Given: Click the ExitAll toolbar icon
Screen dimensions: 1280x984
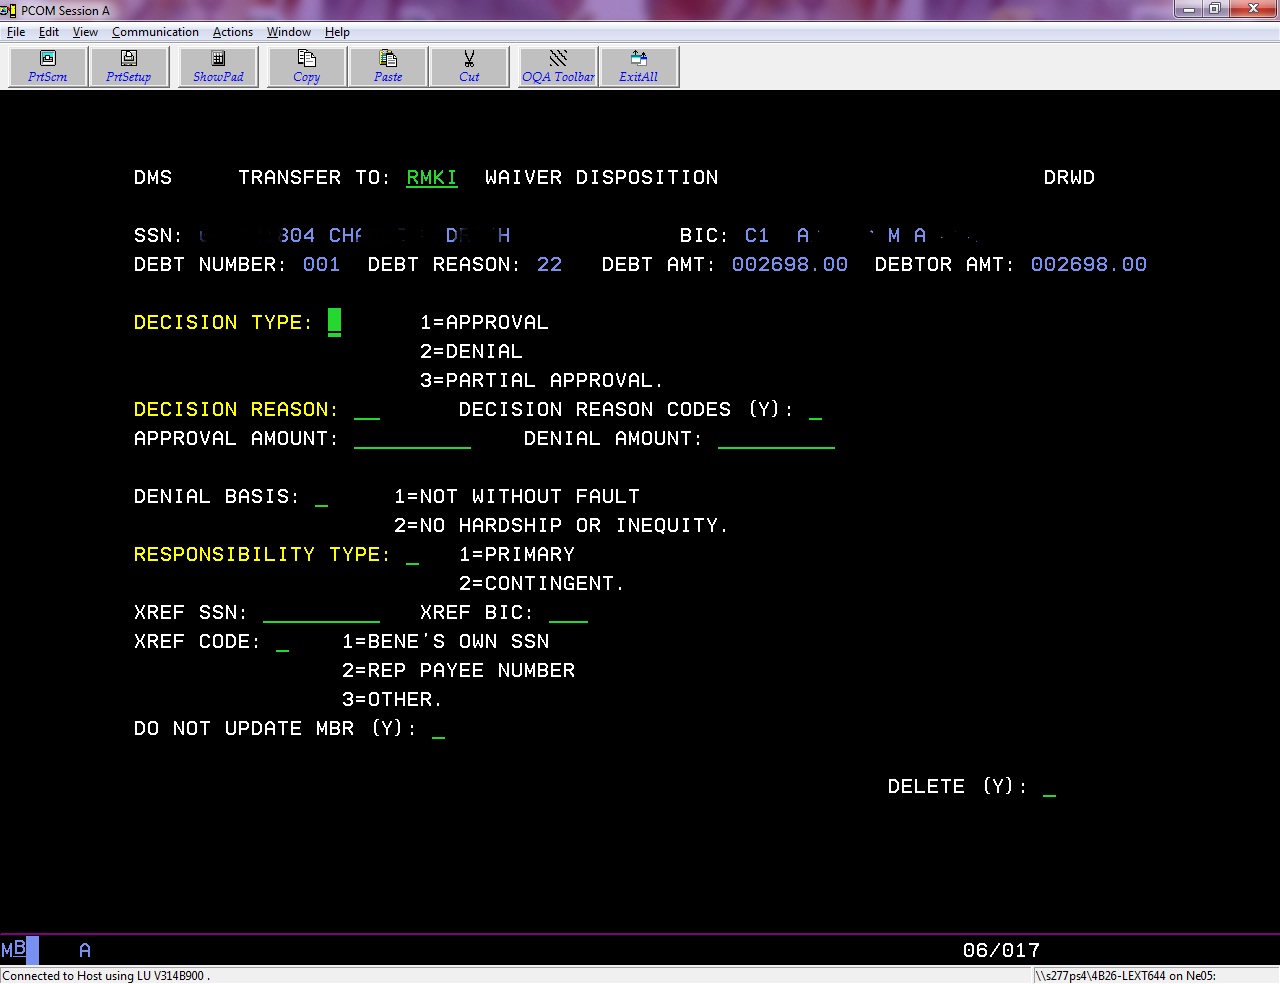Looking at the screenshot, I should 638,66.
